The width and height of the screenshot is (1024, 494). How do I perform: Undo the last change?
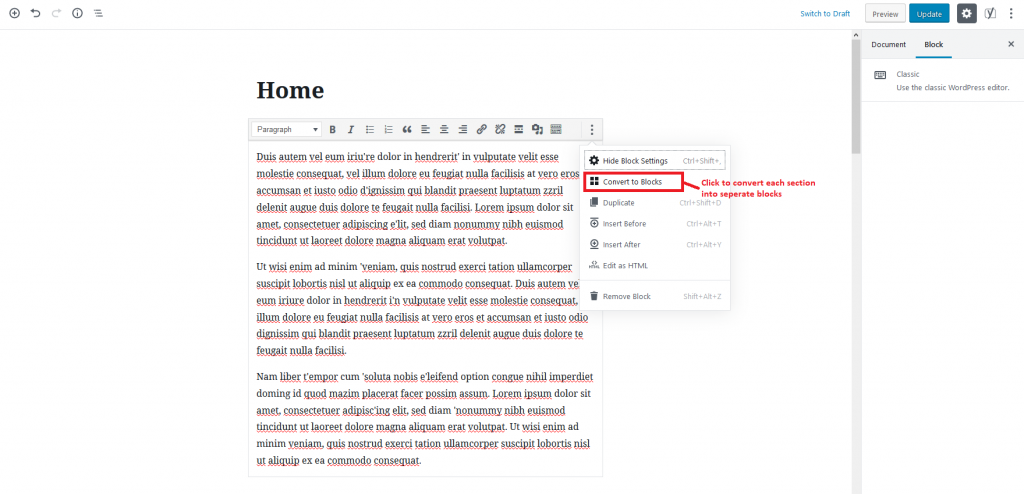(x=36, y=14)
